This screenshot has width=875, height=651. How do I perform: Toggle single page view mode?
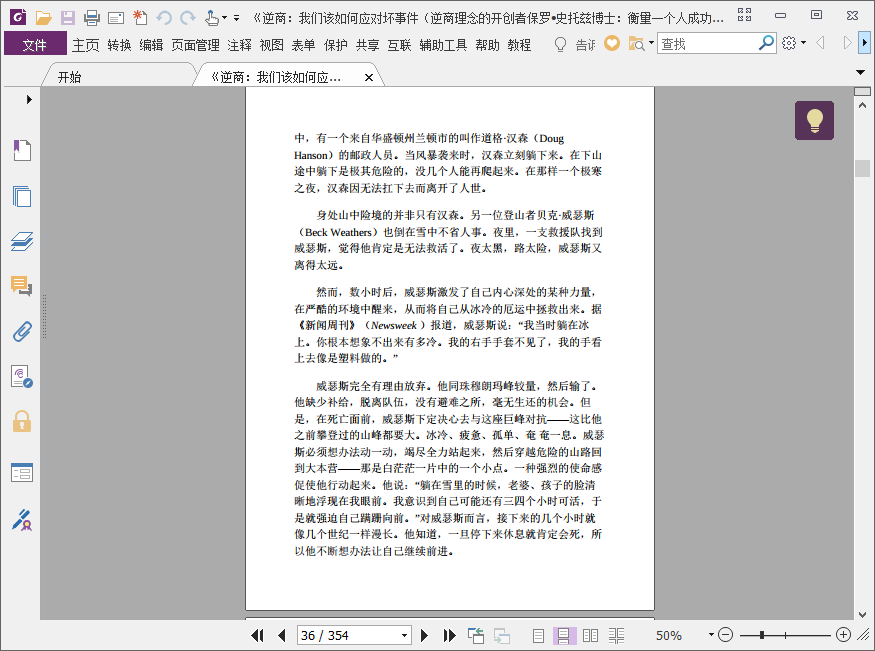538,635
